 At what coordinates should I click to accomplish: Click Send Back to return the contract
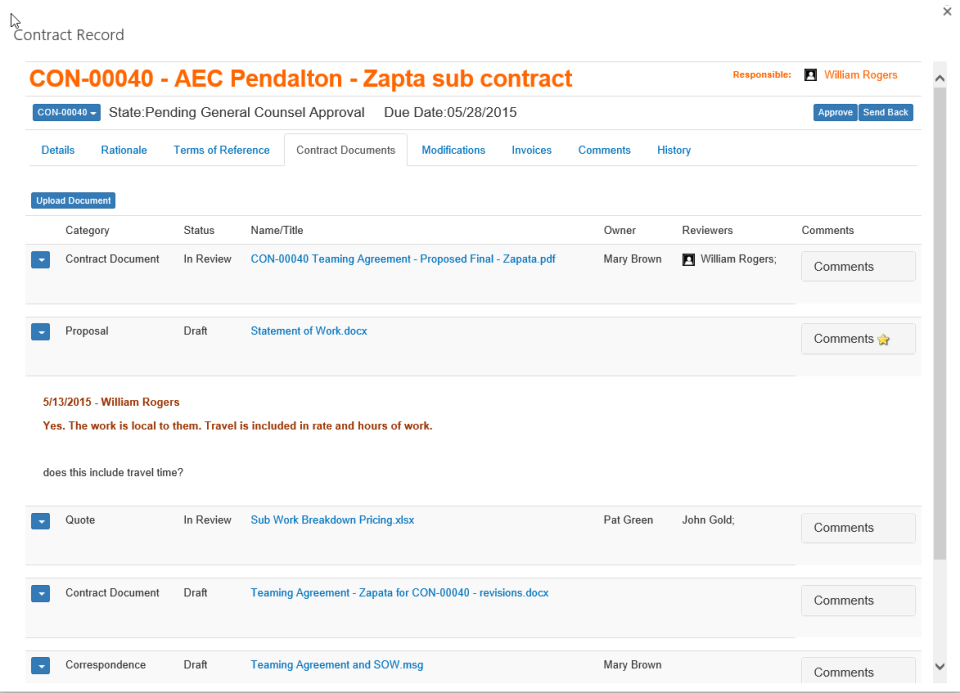[885, 112]
